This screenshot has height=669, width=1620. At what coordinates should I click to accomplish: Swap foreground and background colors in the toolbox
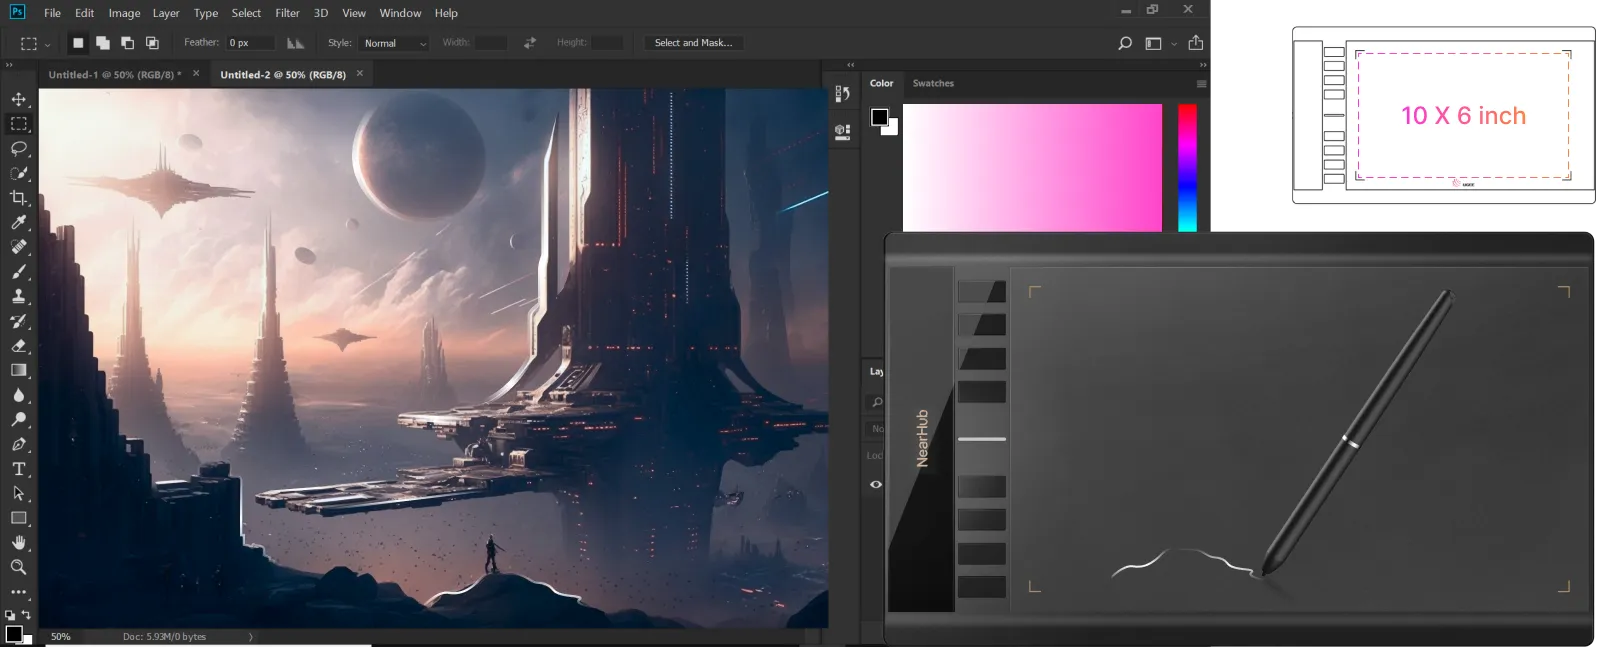(x=26, y=615)
